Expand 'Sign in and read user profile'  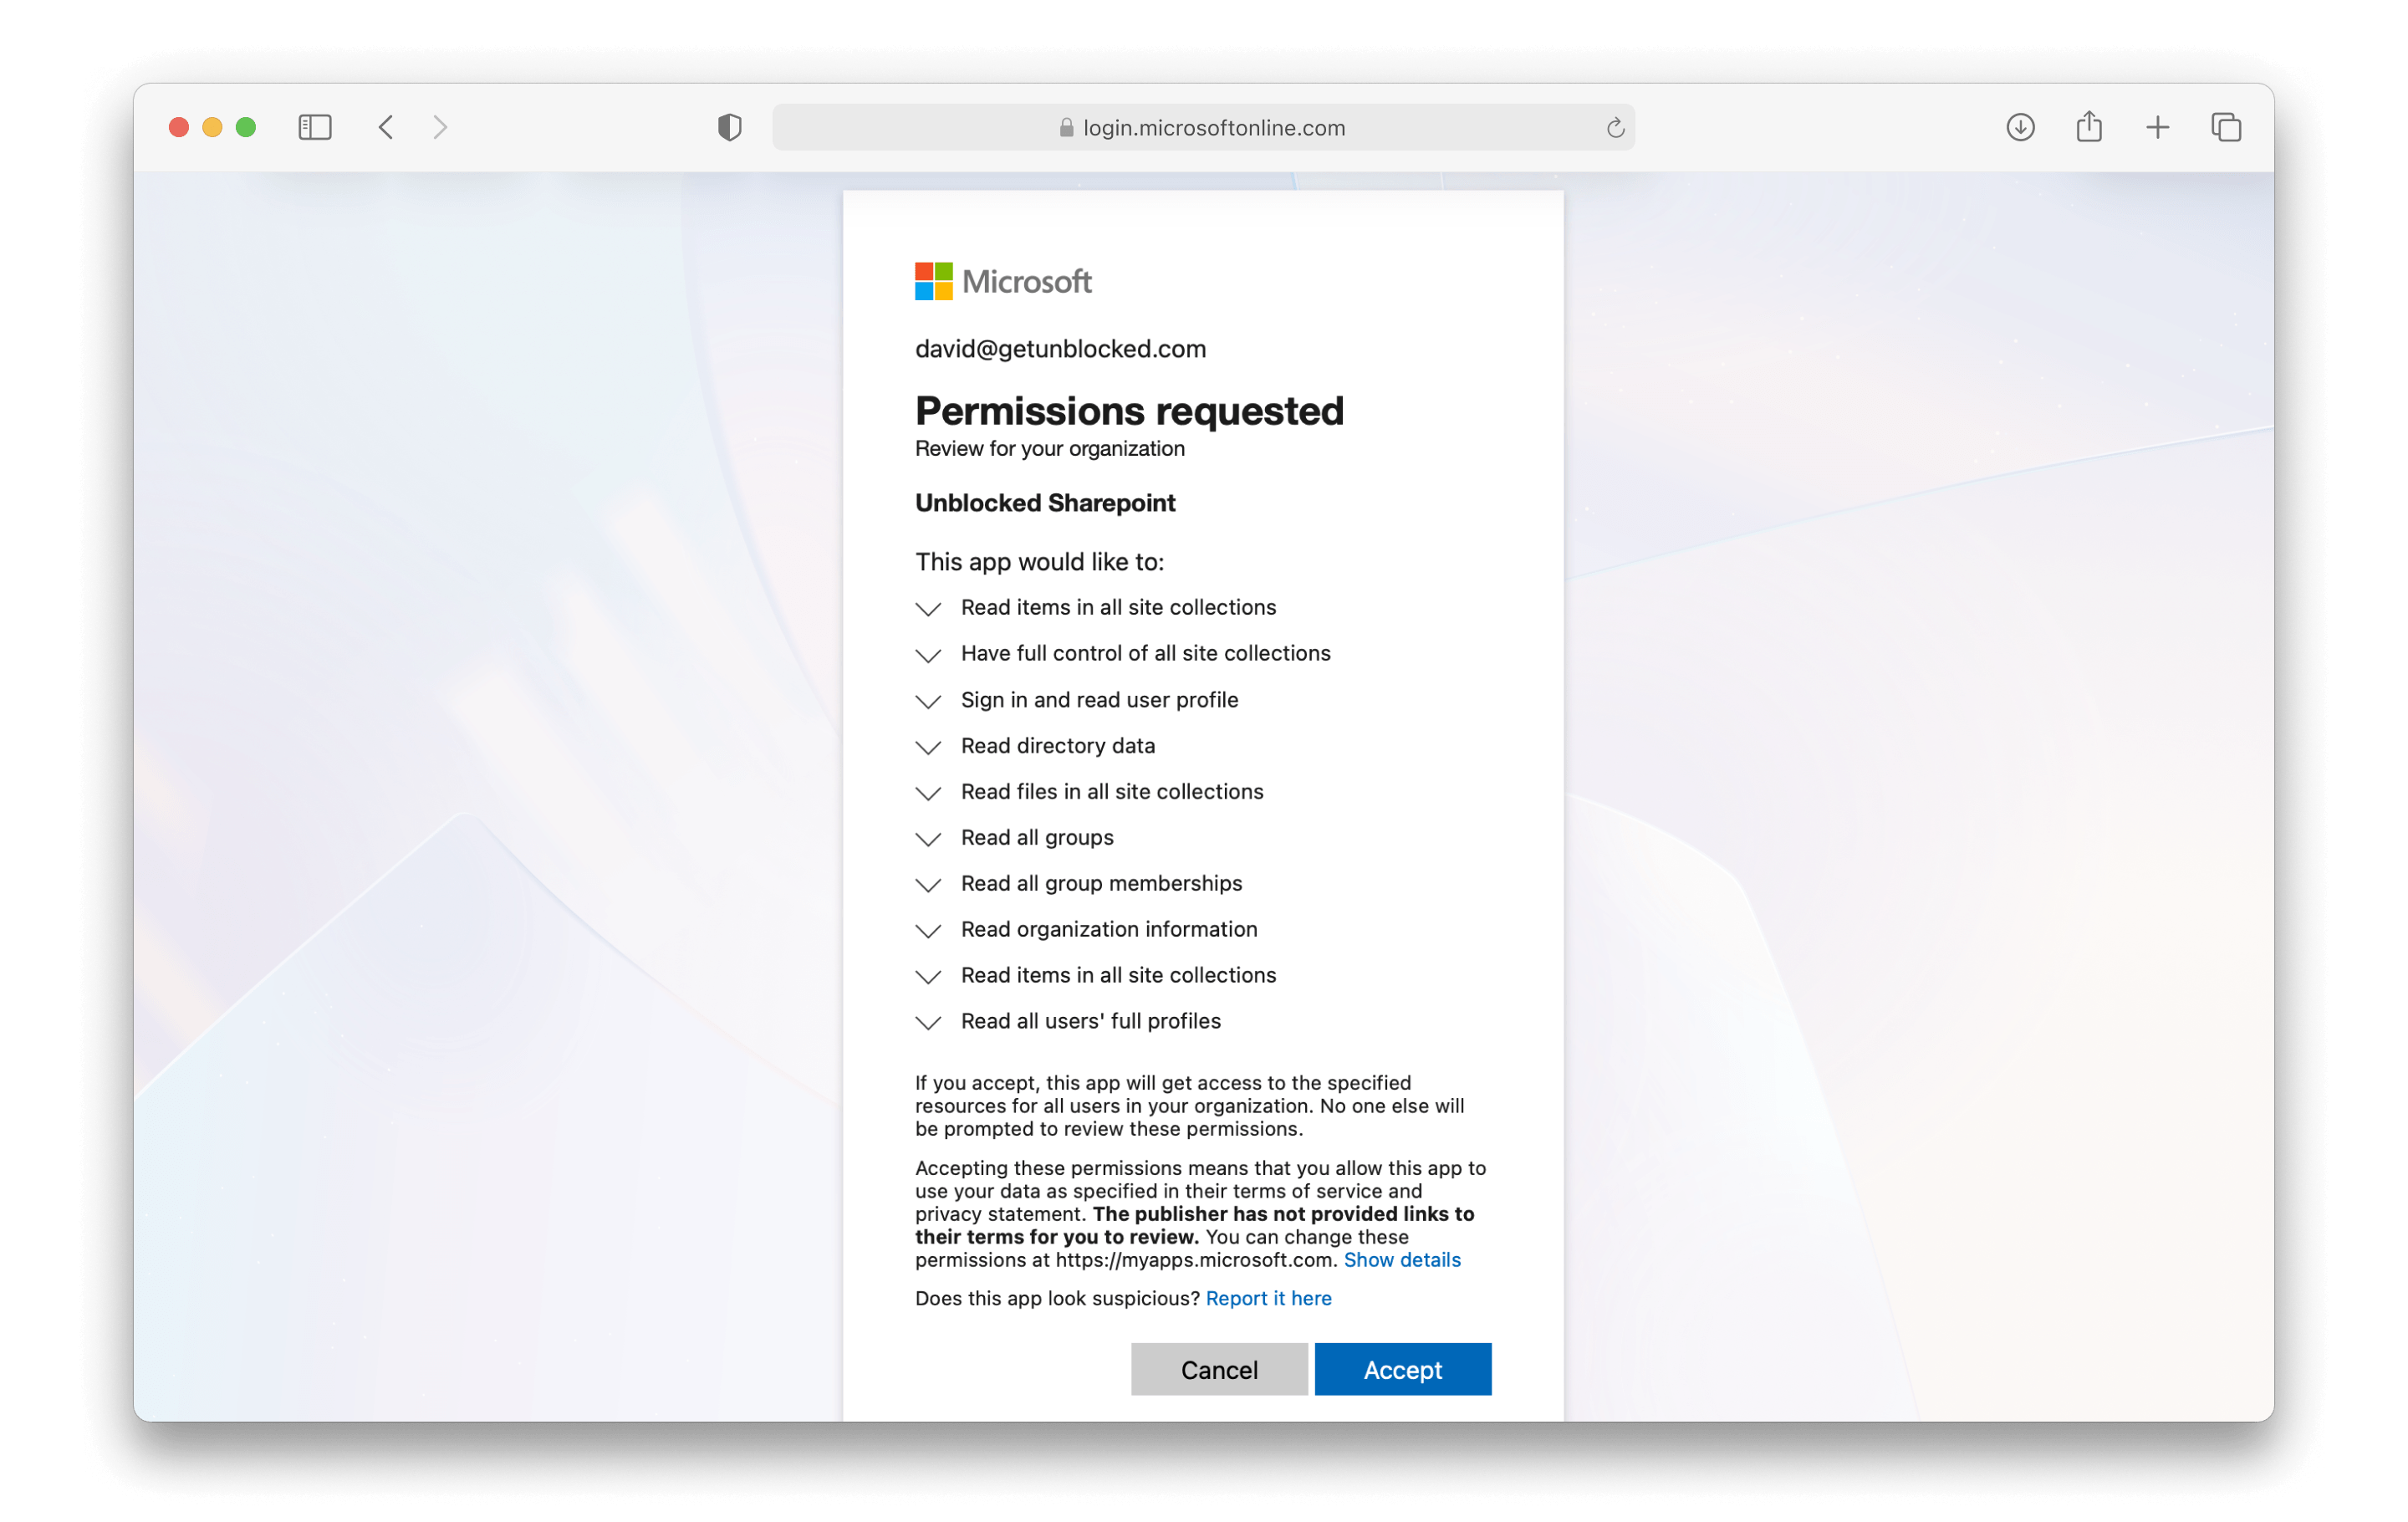click(928, 701)
